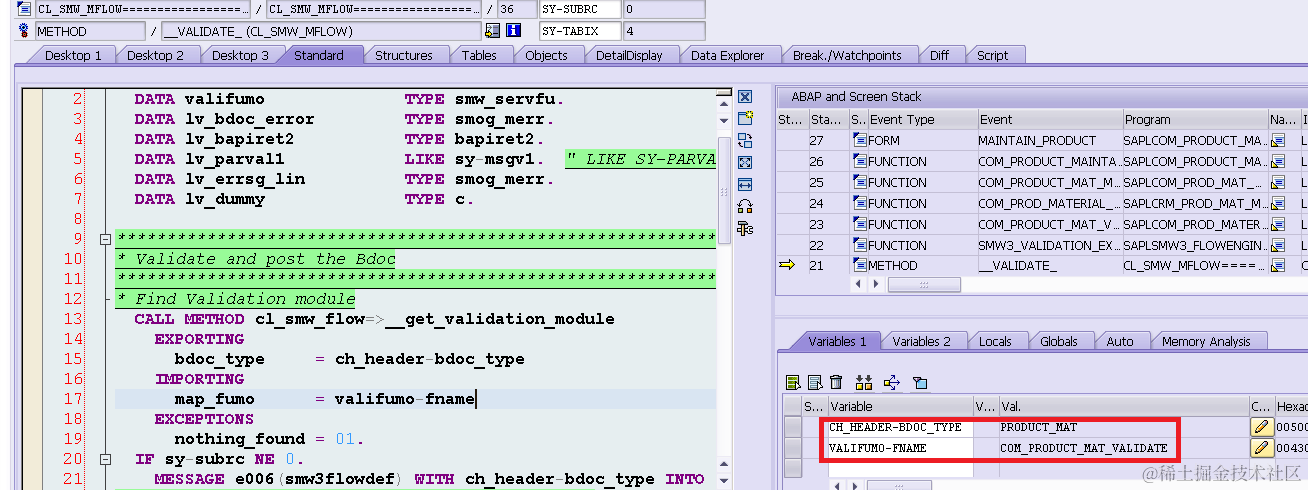Click the SMW3_VALIDATION_EX event cell

pyautogui.click(x=1049, y=246)
